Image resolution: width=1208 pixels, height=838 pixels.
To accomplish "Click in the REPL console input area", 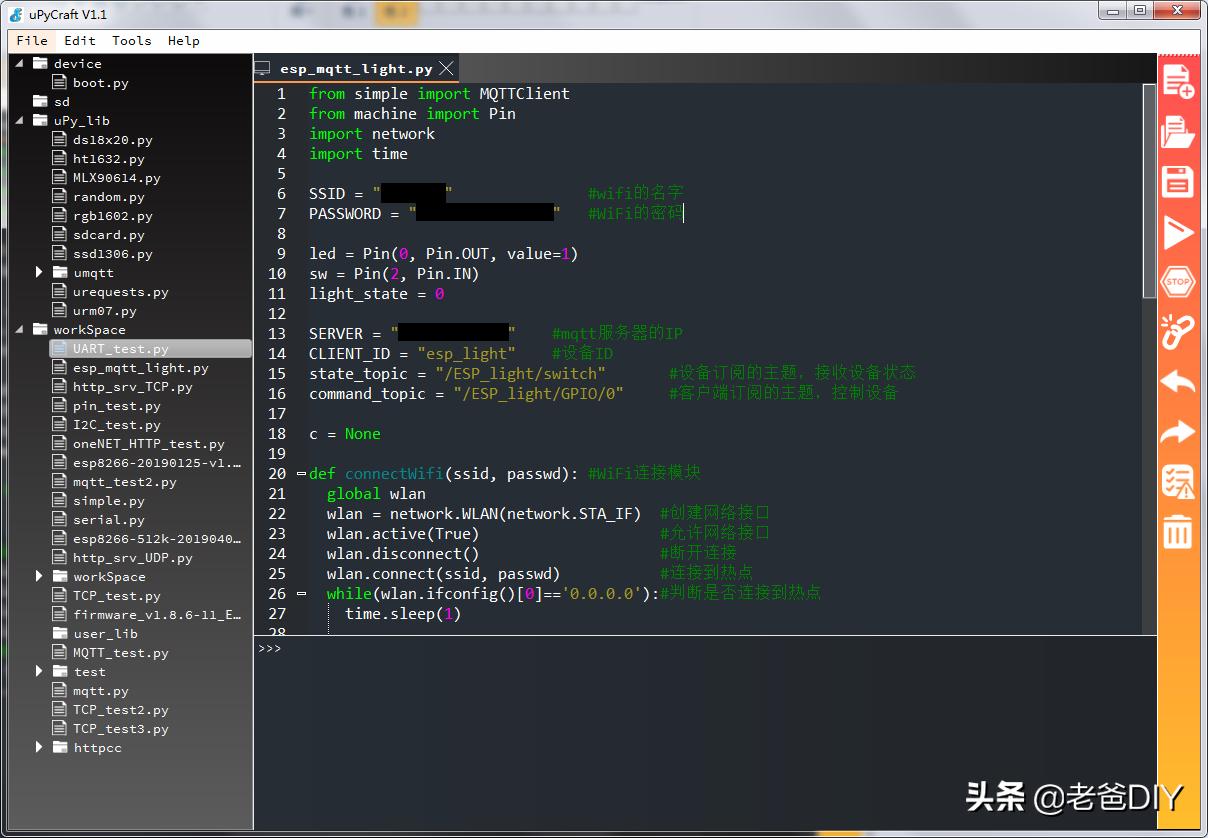I will [x=700, y=730].
